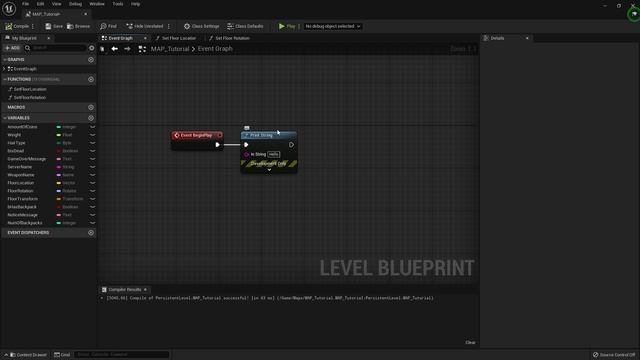Navigate back in graph history
This screenshot has height=360, width=640.
(x=115, y=49)
